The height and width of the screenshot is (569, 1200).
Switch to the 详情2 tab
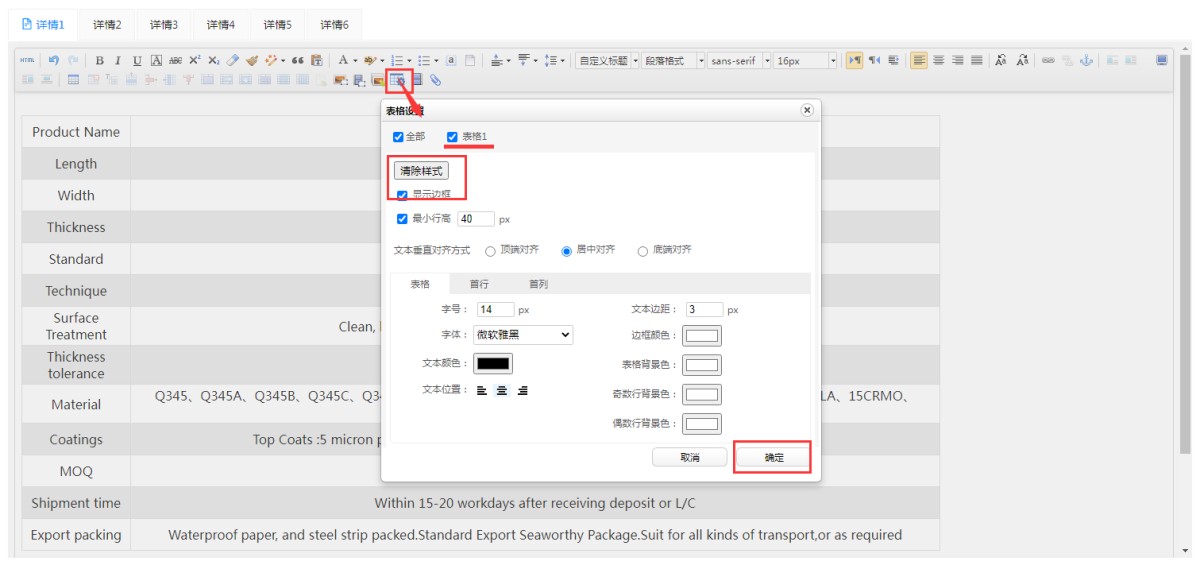tap(107, 24)
